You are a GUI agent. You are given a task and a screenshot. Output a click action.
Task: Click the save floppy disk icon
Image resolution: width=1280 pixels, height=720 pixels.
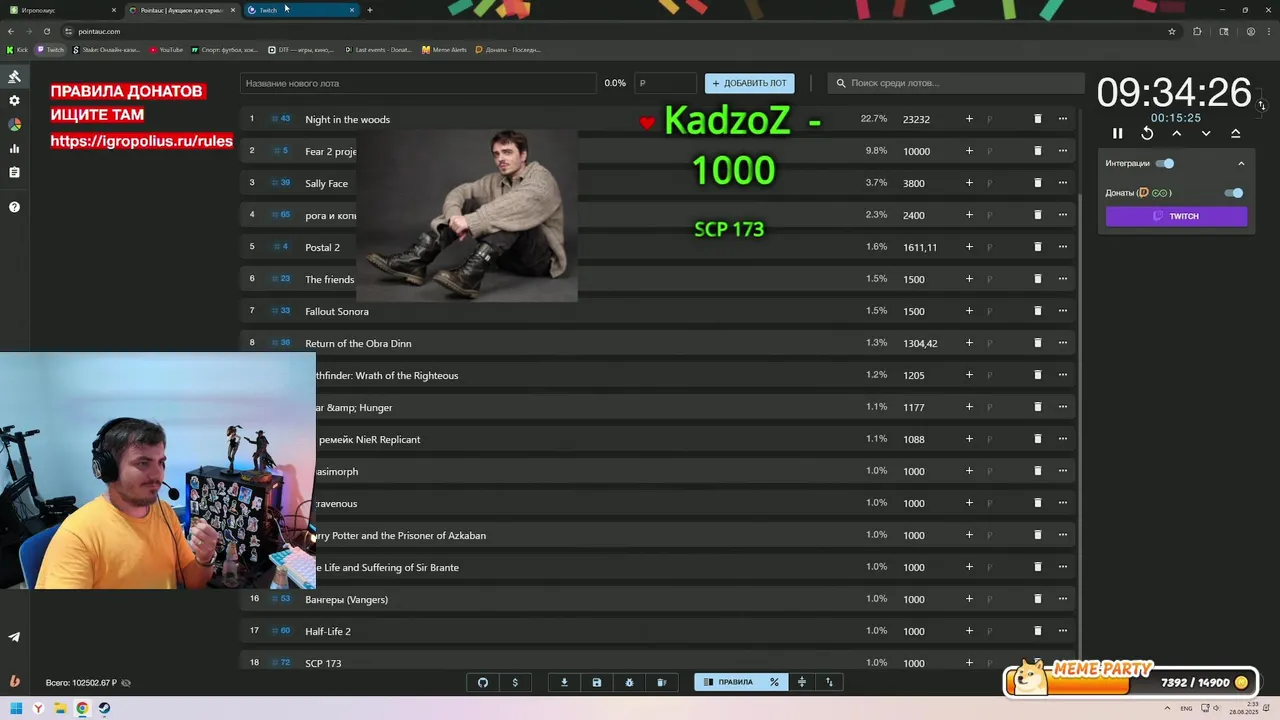pos(597,682)
